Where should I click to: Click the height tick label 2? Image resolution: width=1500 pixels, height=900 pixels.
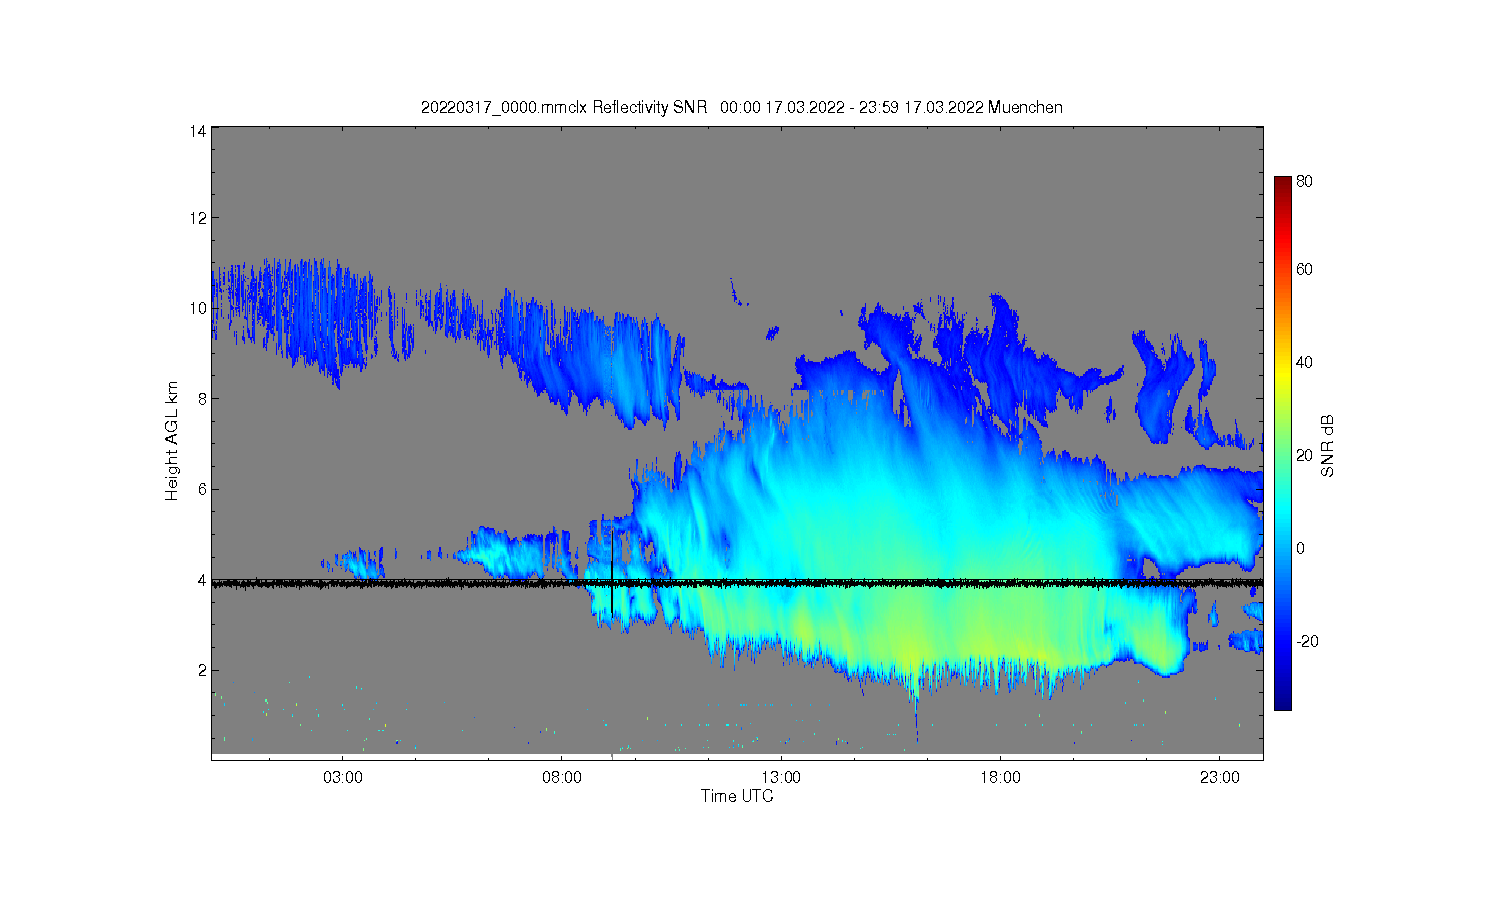(202, 670)
